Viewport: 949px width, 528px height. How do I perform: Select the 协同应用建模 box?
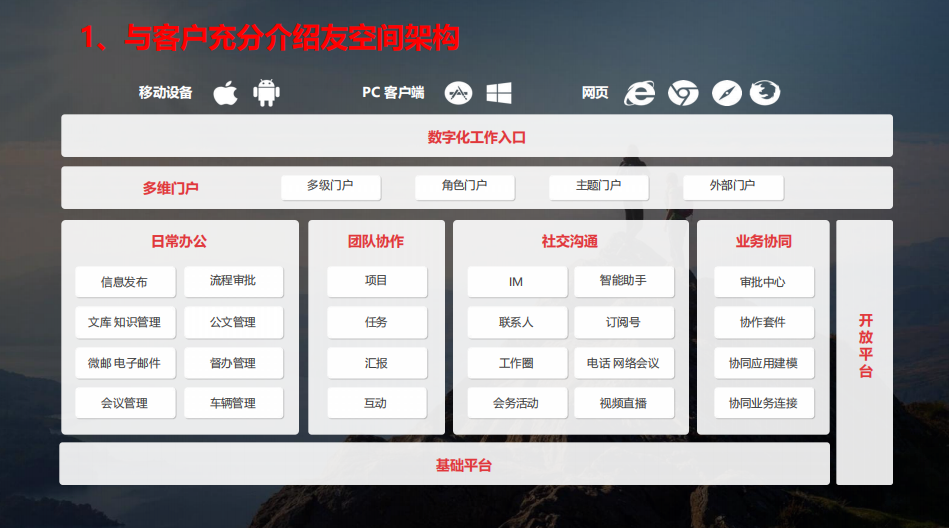(x=764, y=363)
